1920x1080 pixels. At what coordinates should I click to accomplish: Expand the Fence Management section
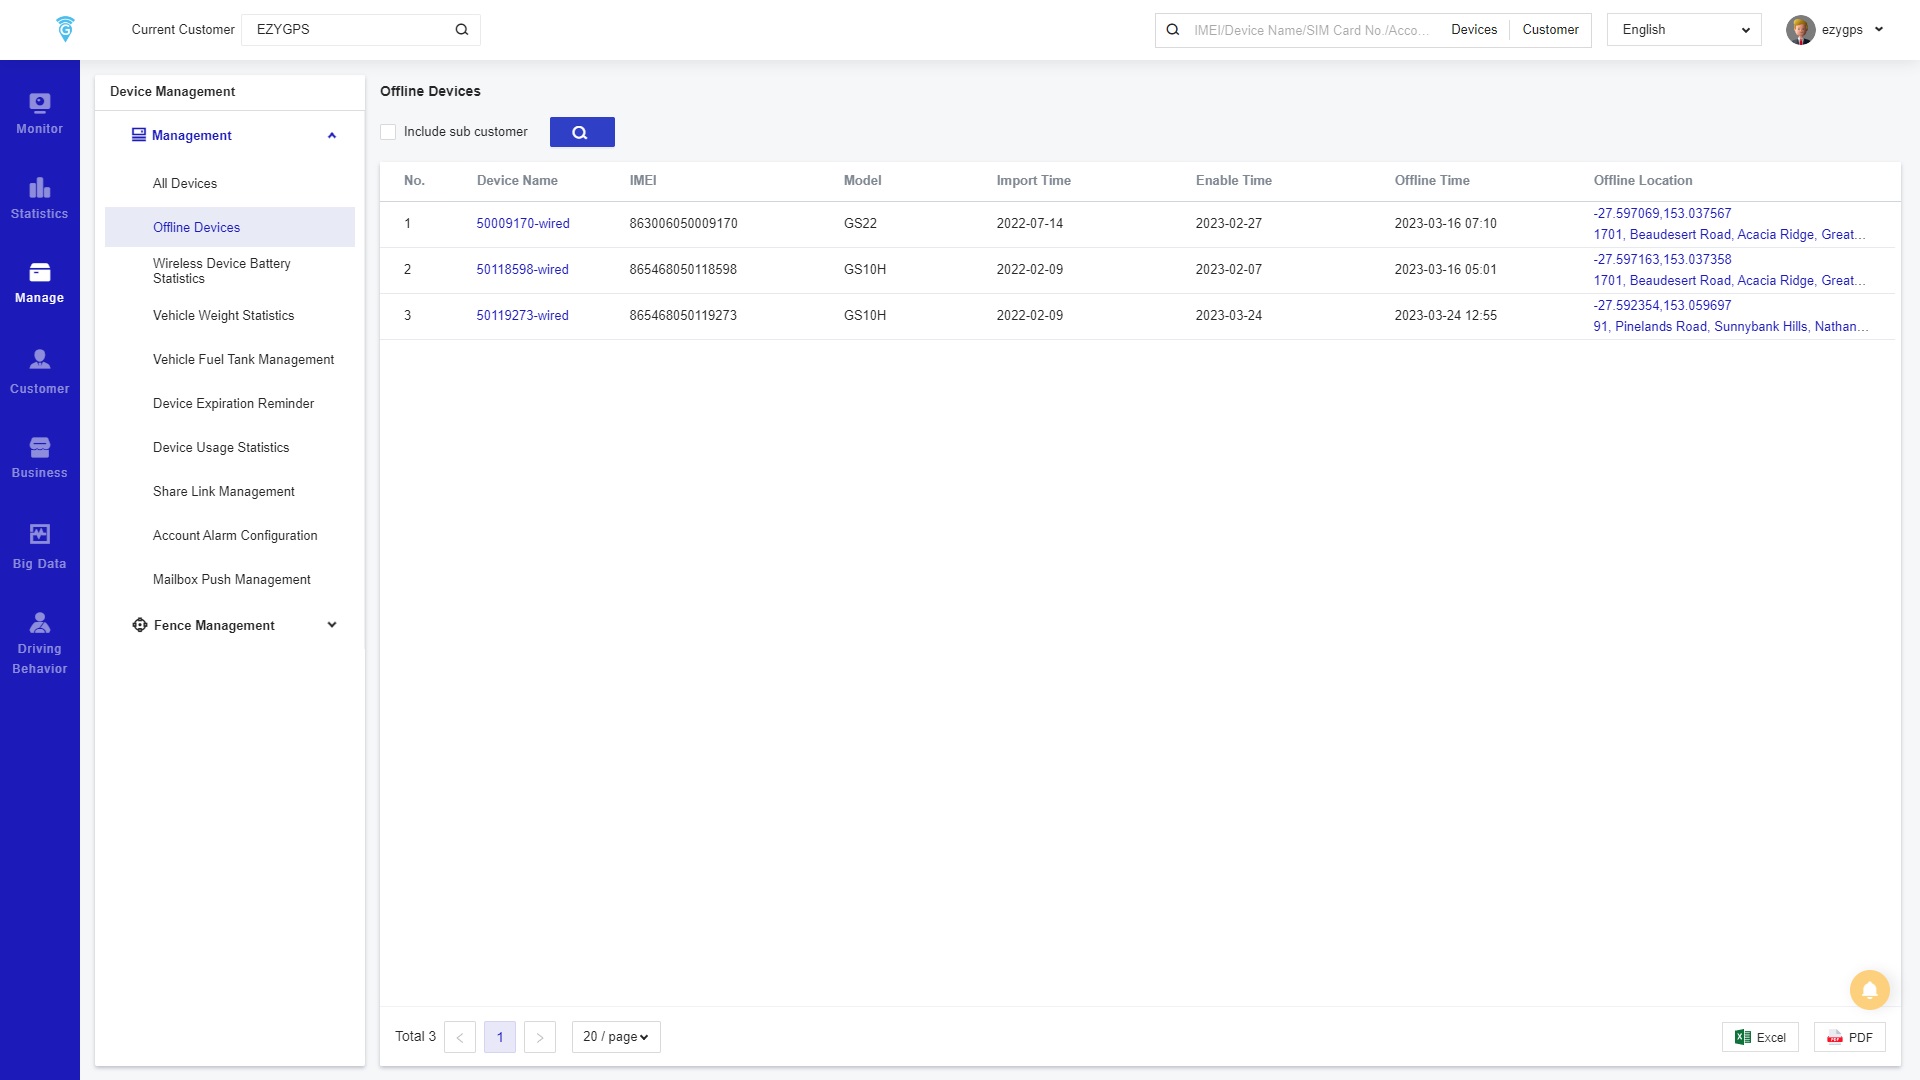point(332,625)
